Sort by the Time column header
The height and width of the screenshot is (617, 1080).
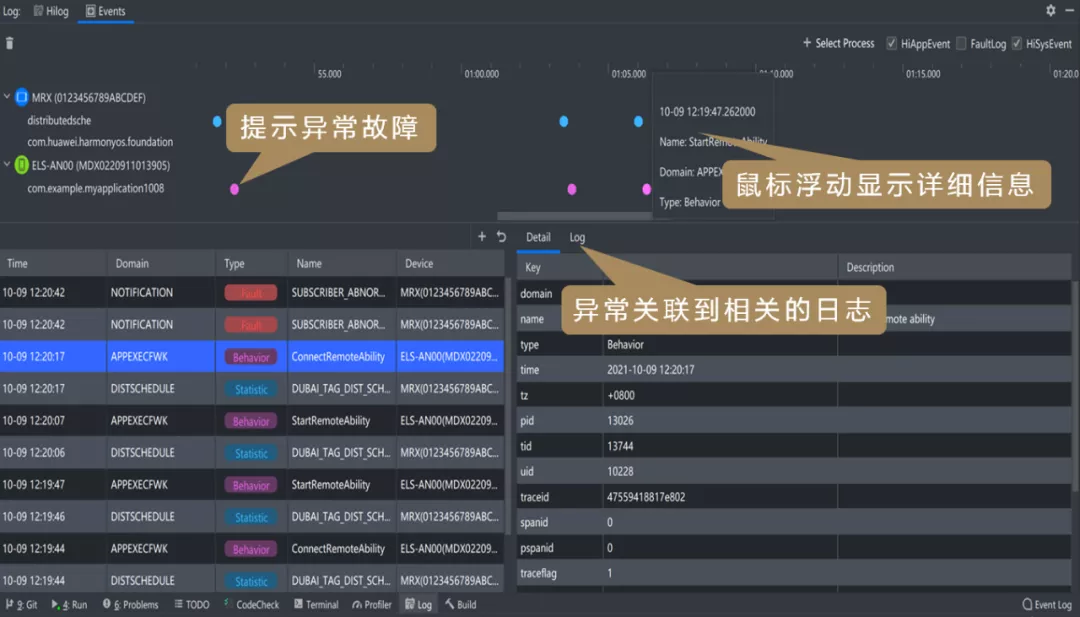point(53,263)
